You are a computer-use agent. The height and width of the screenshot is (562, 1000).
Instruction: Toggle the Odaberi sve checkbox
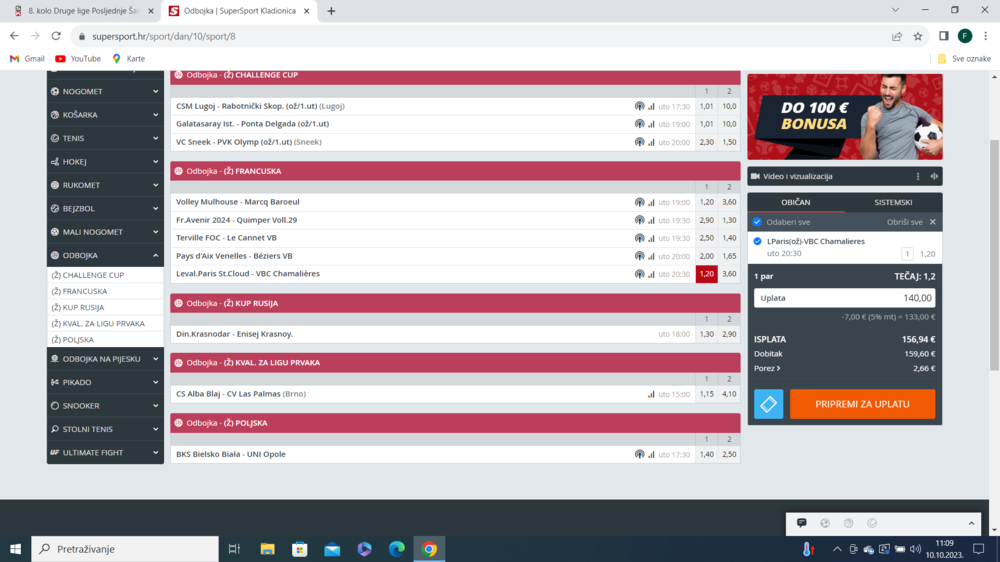tap(757, 222)
